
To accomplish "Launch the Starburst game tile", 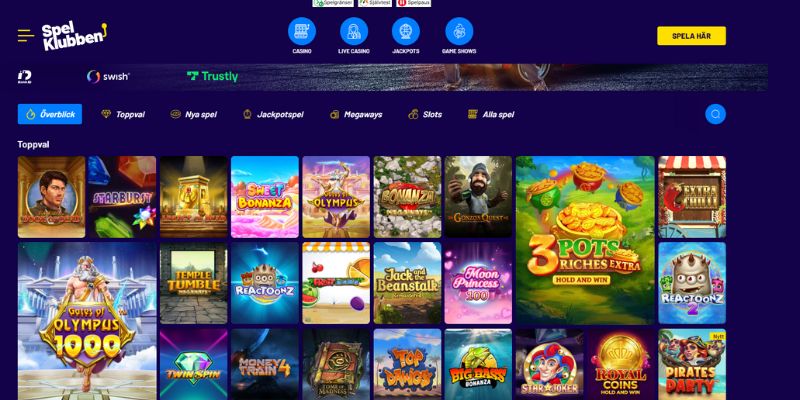I will [122, 197].
